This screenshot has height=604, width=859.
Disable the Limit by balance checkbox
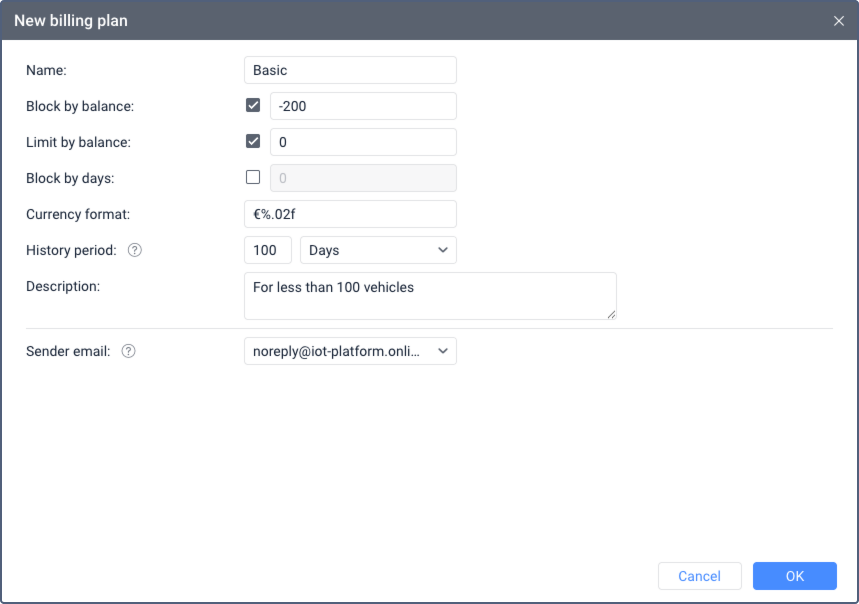(x=253, y=142)
